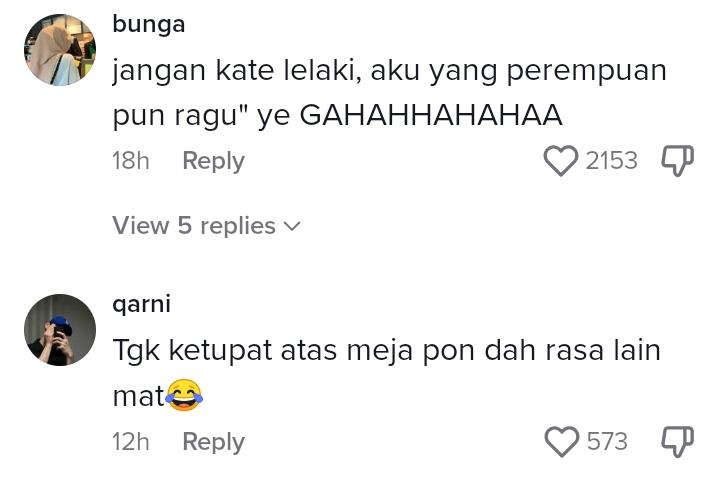Visit the bunga username link
This screenshot has height=481, width=720.
pyautogui.click(x=148, y=25)
